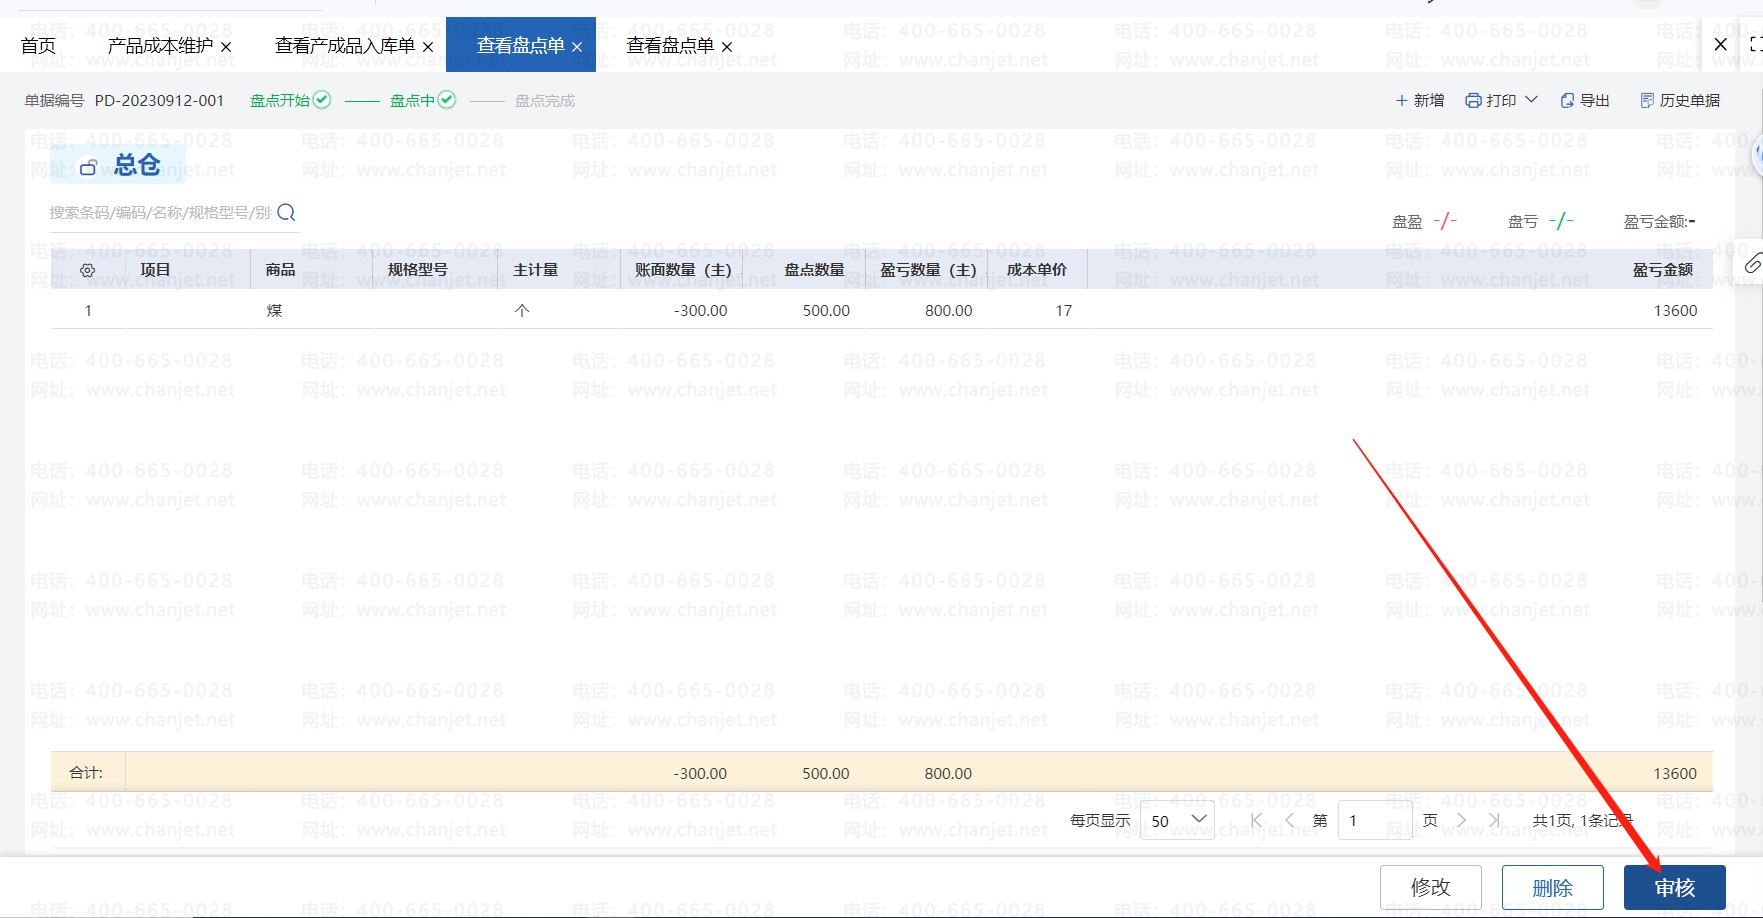The image size is (1763, 918).
Task: Click the 盈亏金额 column header
Action: [1662, 270]
